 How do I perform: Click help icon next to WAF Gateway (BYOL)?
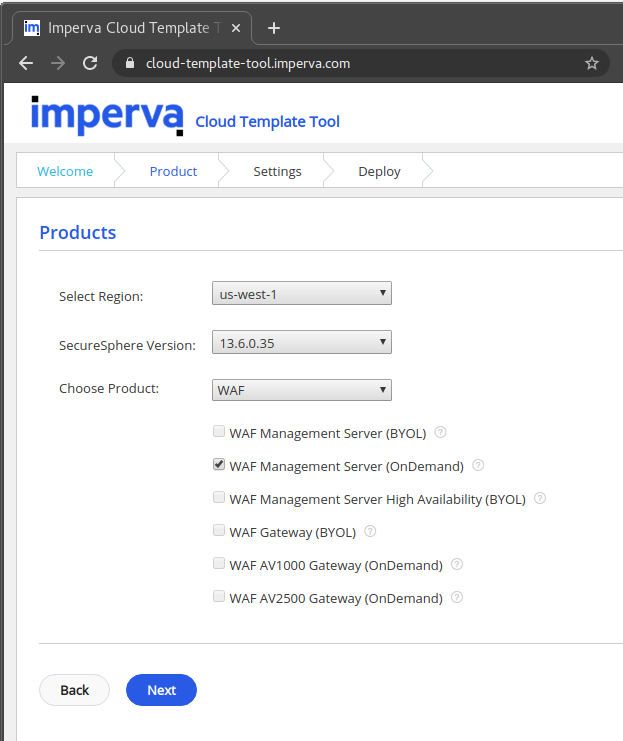click(370, 531)
